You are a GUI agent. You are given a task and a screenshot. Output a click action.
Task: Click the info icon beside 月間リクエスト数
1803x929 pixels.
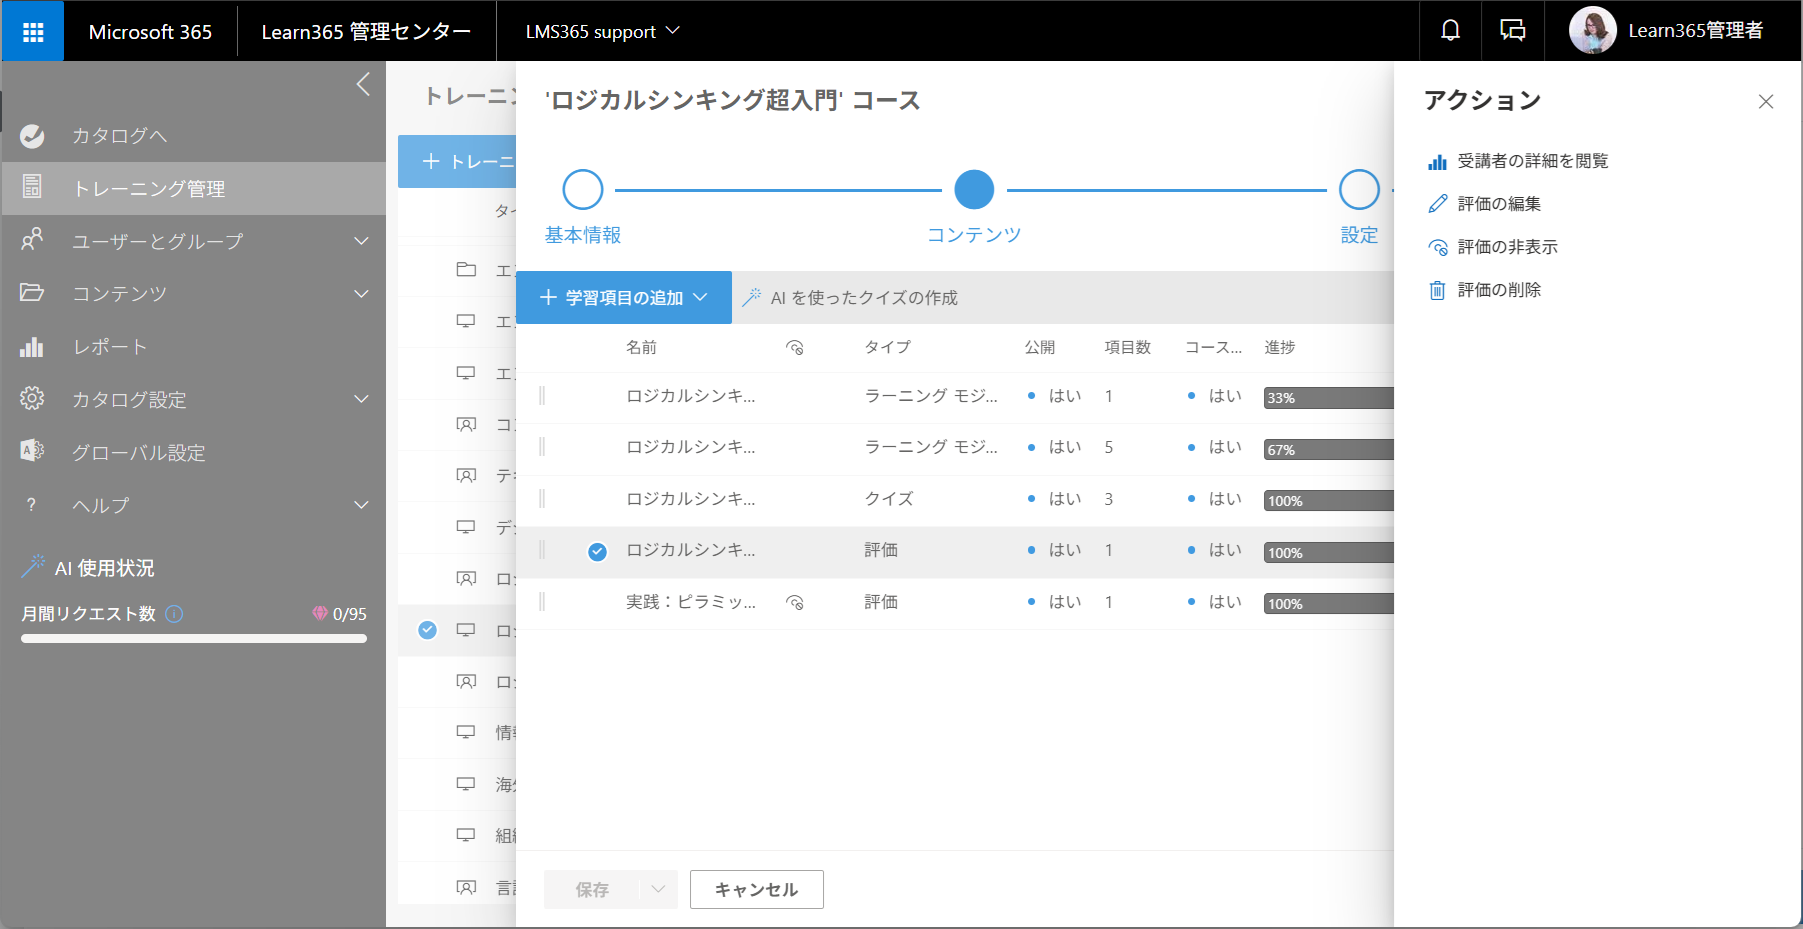pos(174,614)
